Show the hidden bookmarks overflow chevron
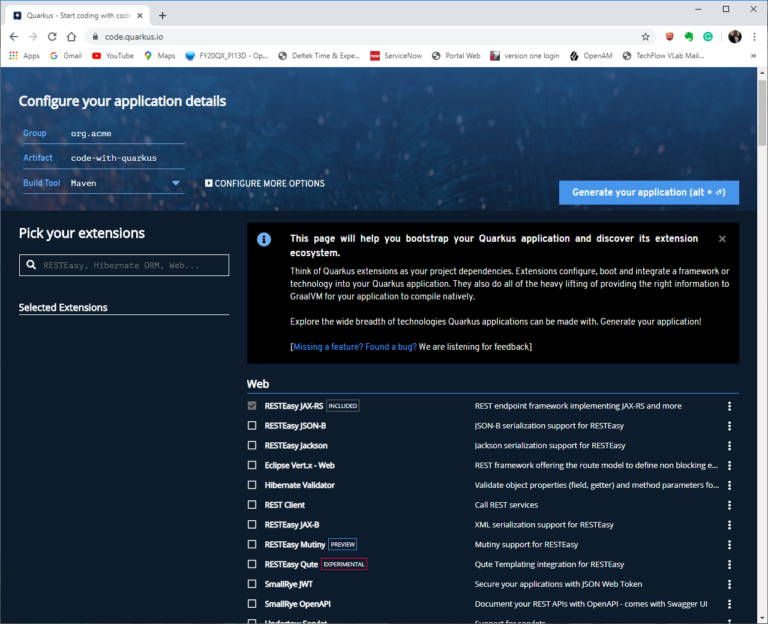This screenshot has width=768, height=624. click(753, 56)
